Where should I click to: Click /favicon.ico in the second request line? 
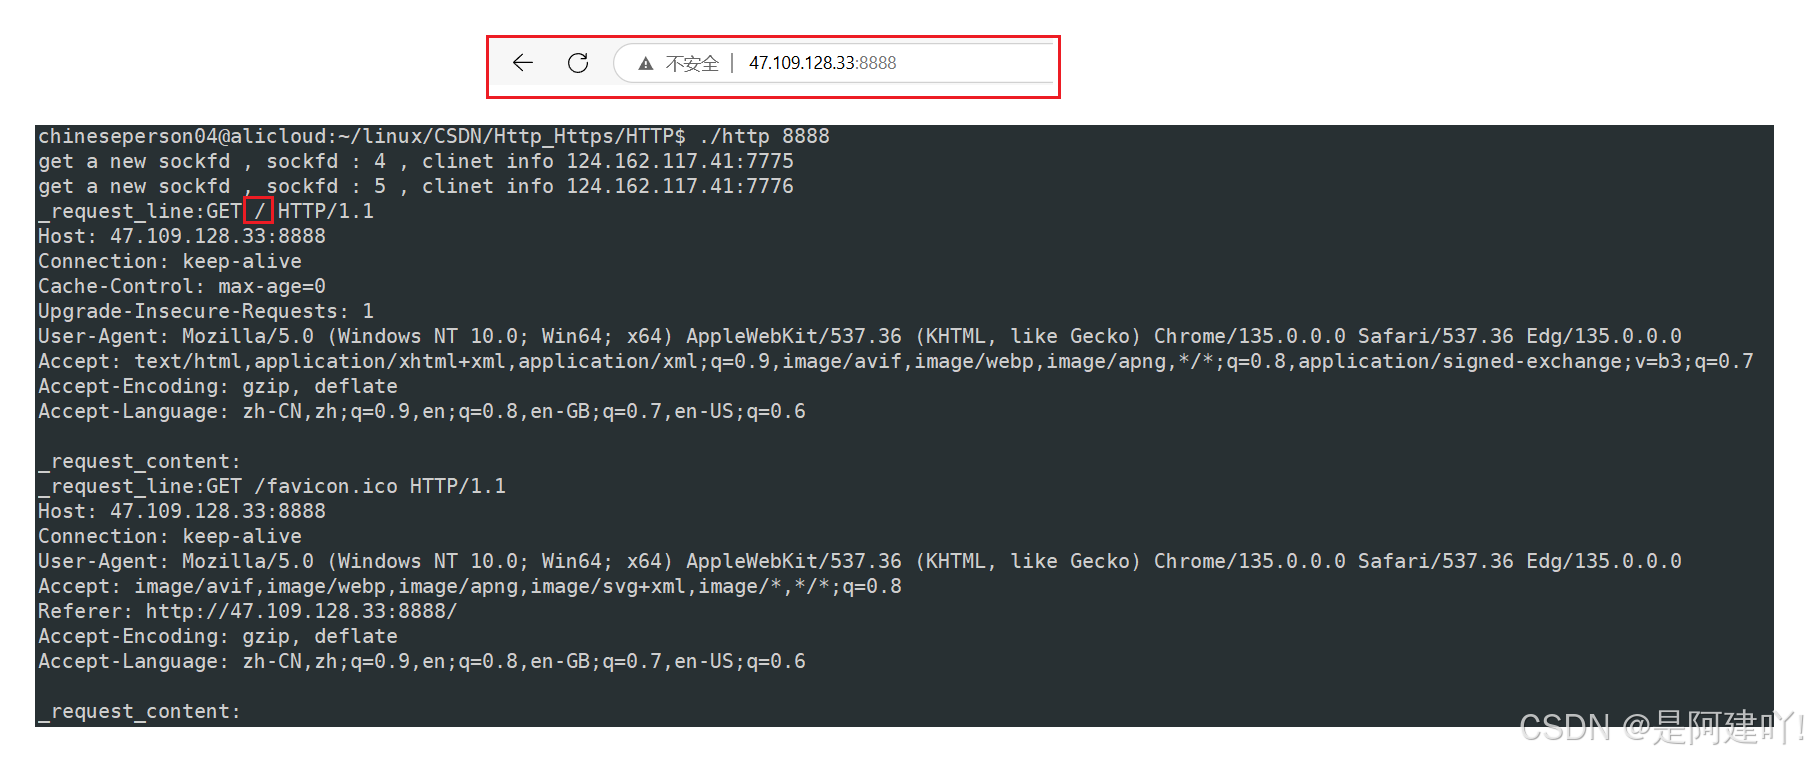point(326,486)
